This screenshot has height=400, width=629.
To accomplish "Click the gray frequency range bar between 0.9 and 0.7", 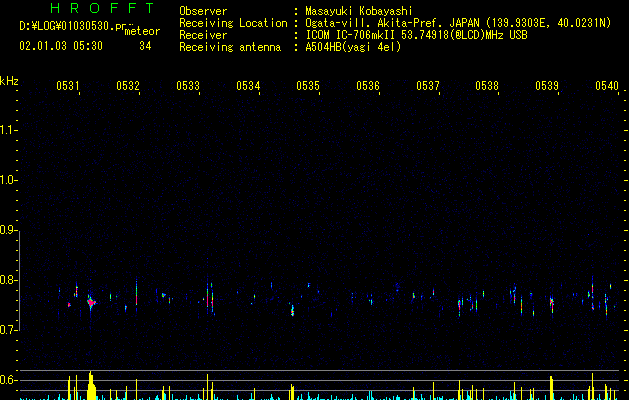I will click(x=19, y=280).
